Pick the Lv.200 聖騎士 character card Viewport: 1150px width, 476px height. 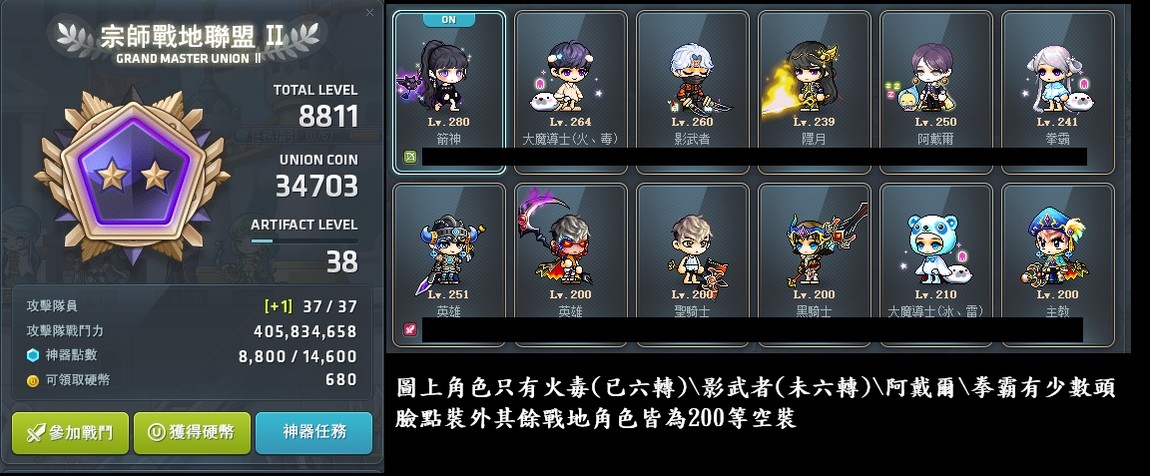[692, 265]
